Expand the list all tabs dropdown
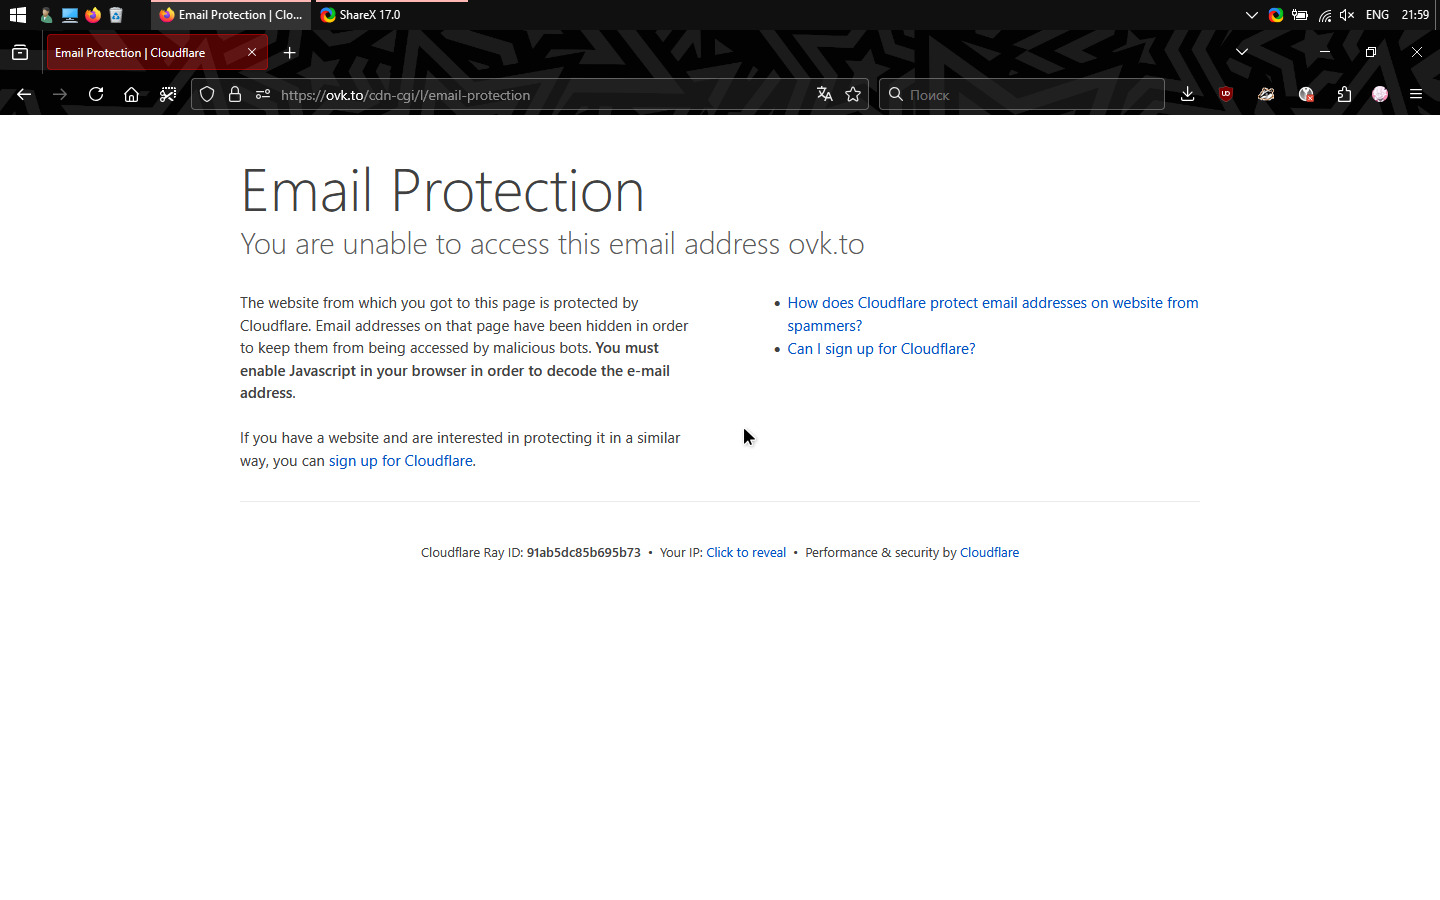Viewport: 1440px width, 900px height. coord(1242,52)
